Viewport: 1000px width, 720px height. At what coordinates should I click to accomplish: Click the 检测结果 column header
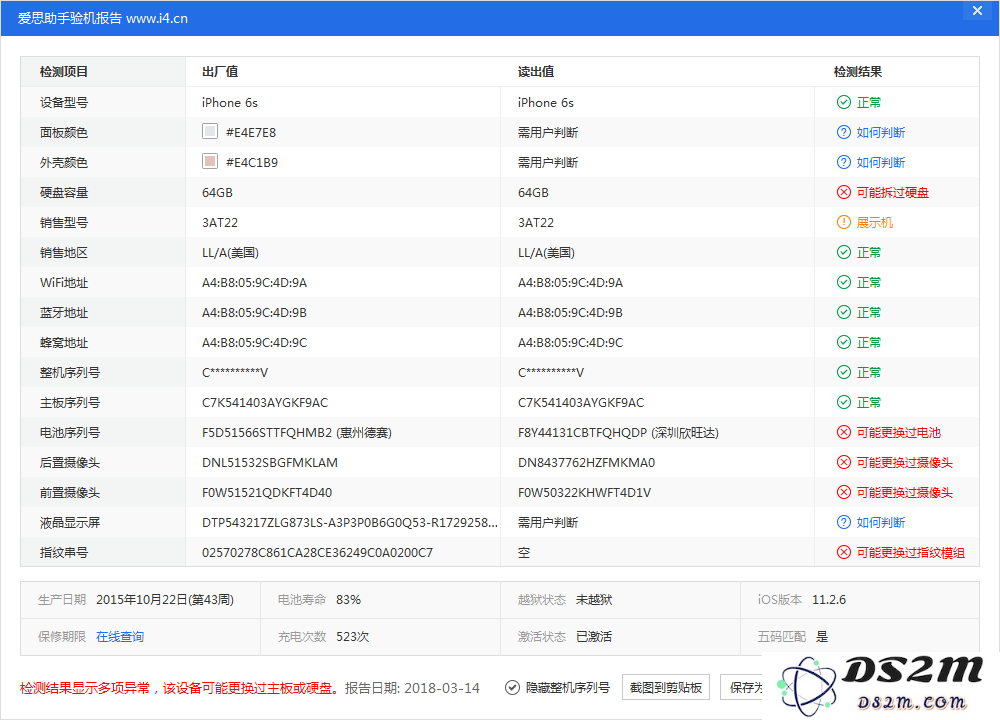(x=858, y=71)
